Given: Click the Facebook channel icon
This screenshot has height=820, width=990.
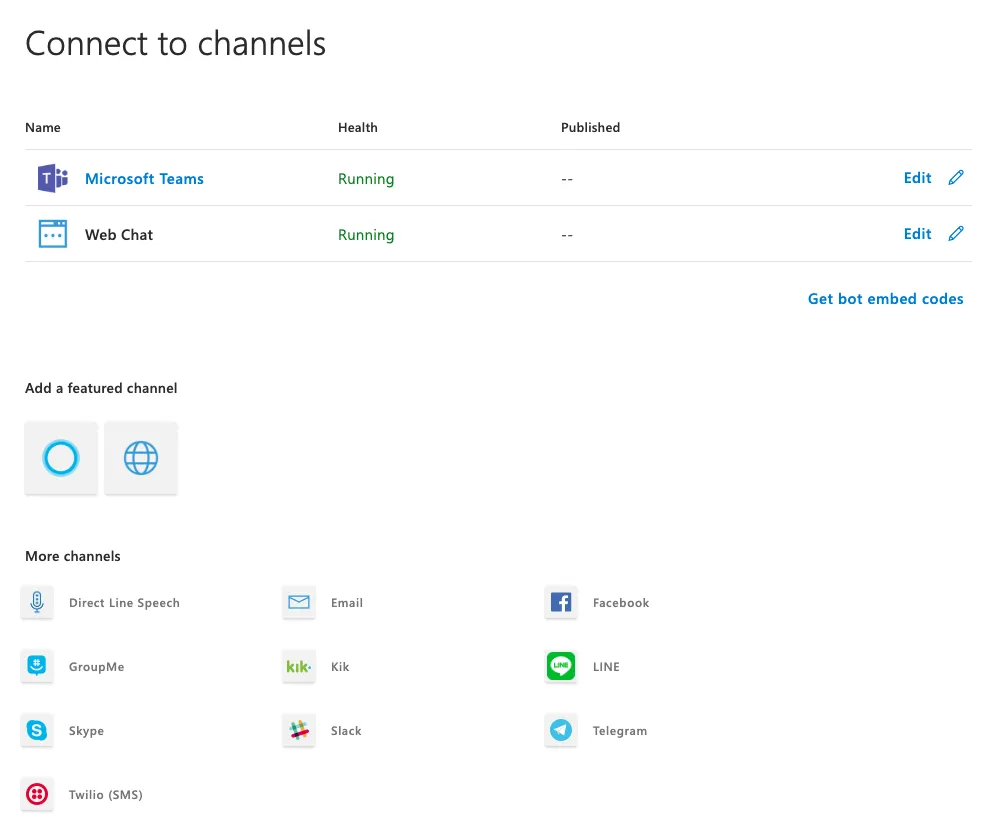Looking at the screenshot, I should tap(561, 602).
